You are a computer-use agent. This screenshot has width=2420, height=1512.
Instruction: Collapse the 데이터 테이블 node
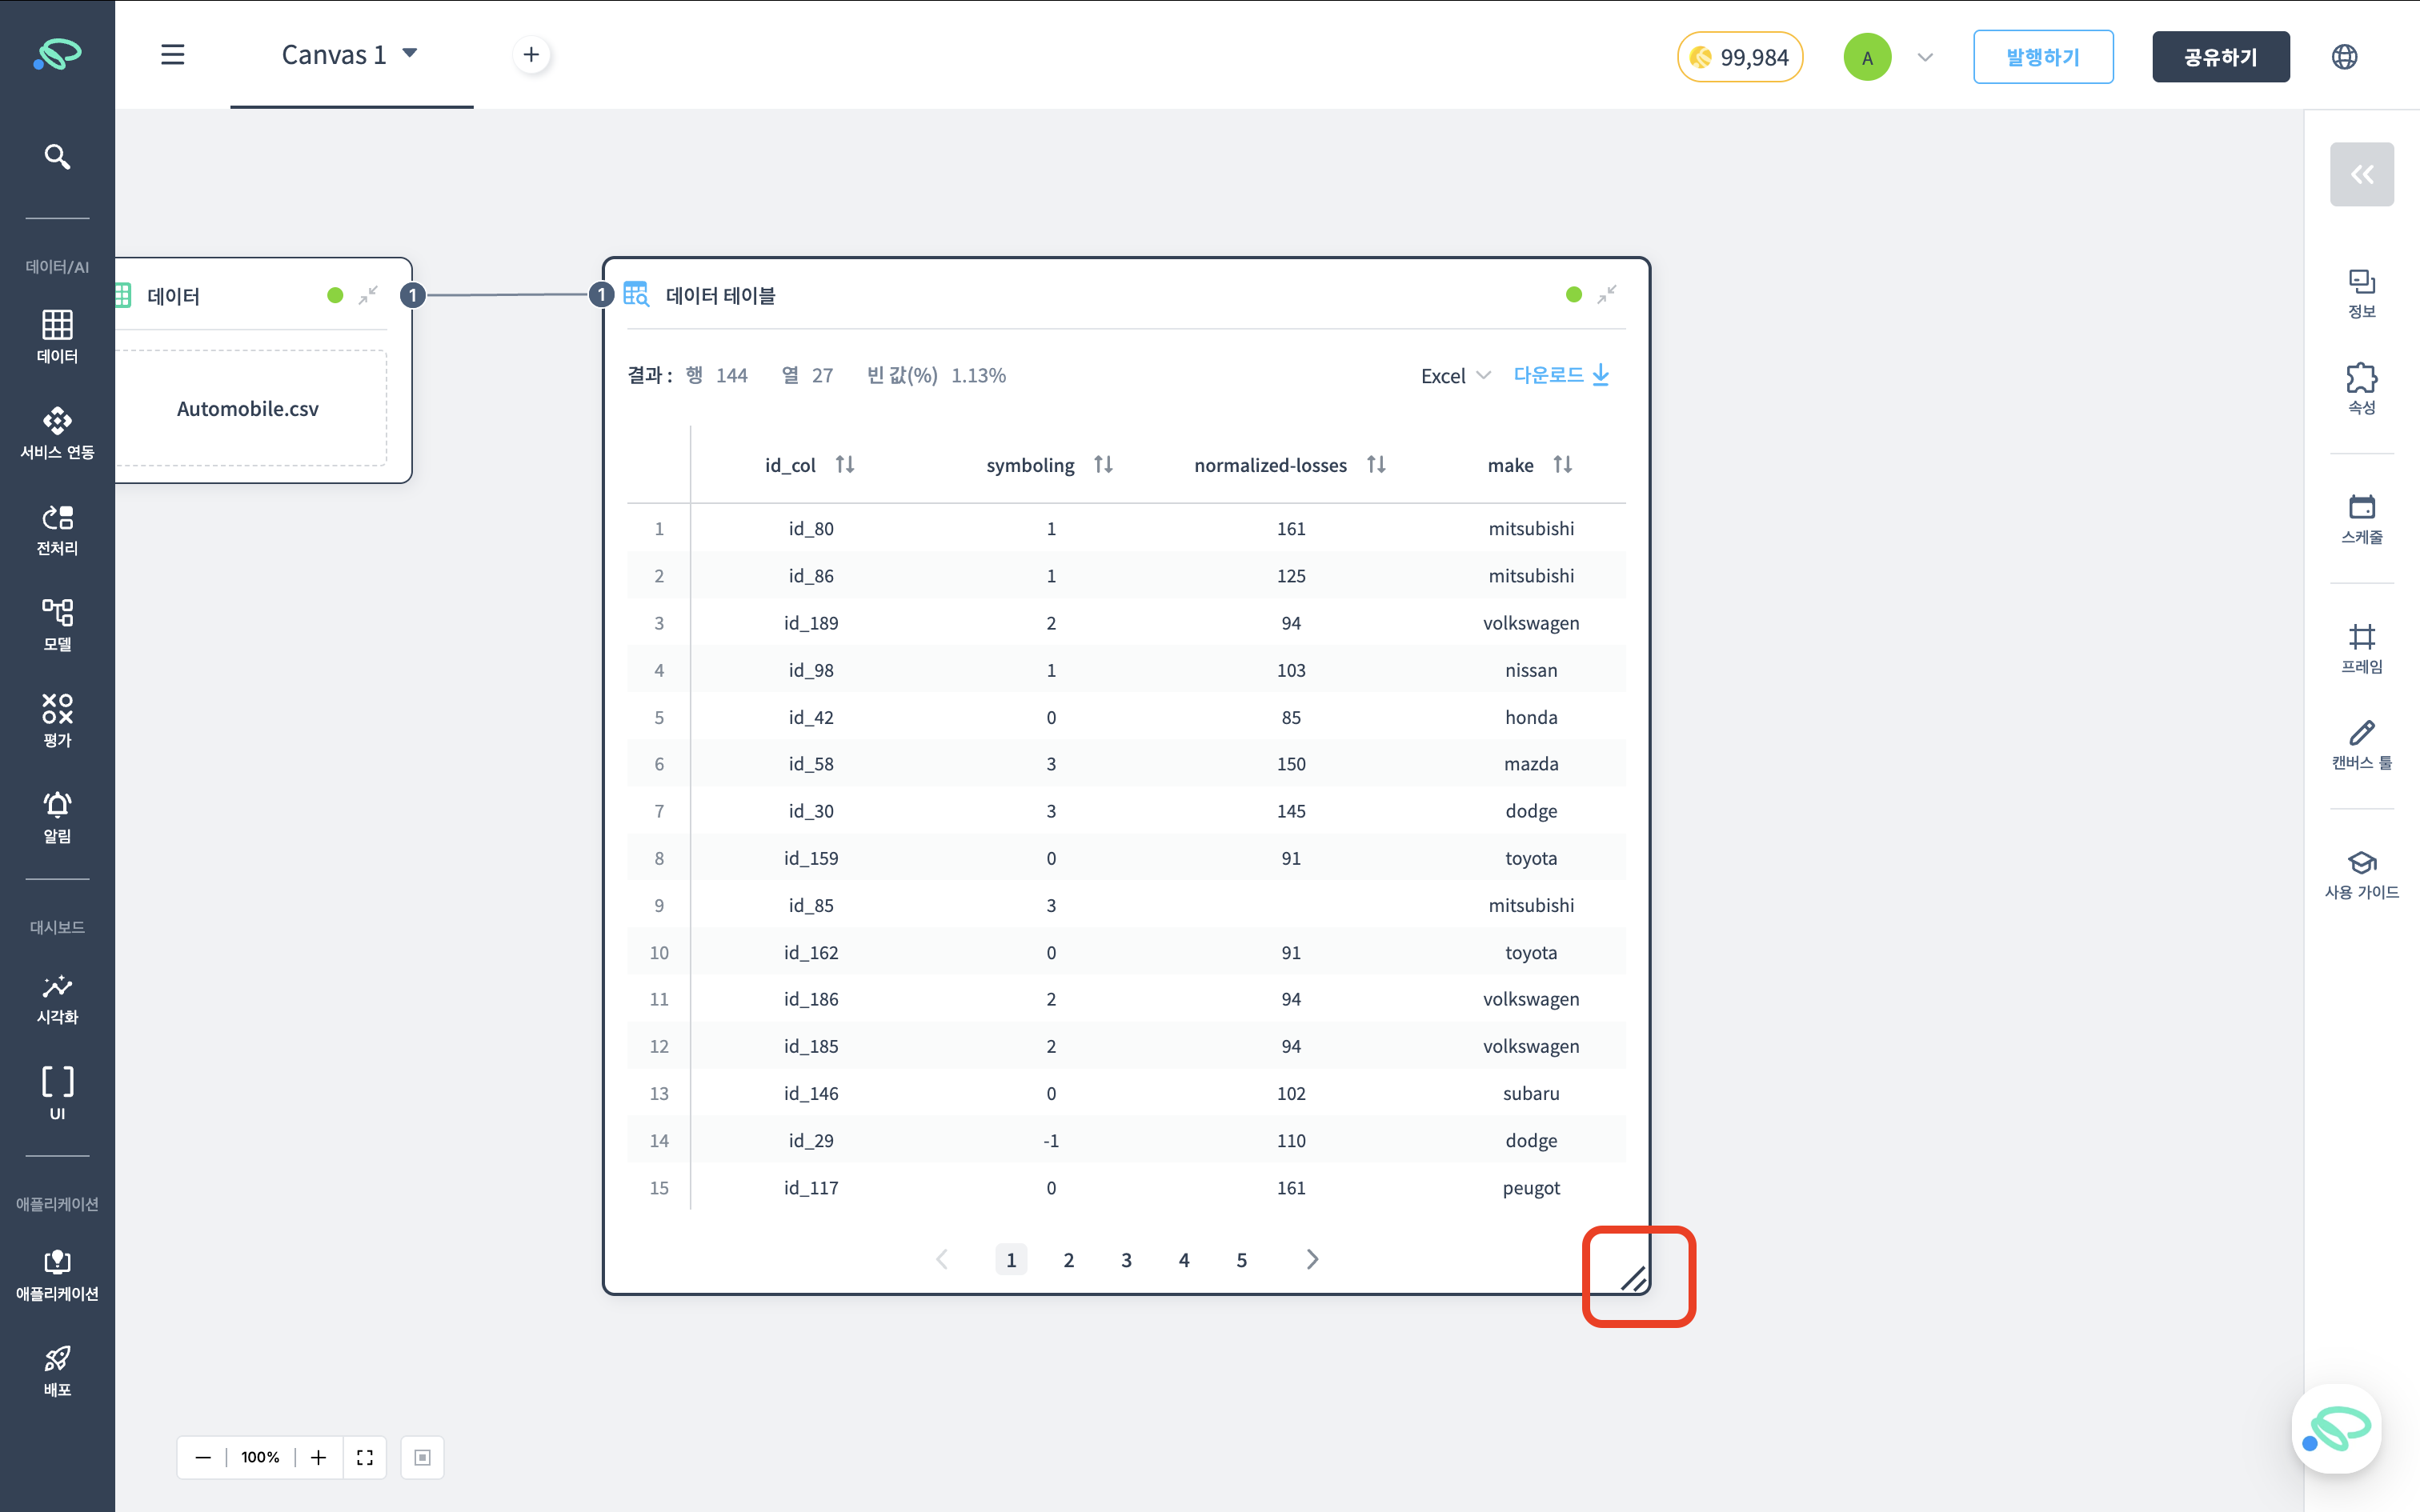[x=1606, y=295]
